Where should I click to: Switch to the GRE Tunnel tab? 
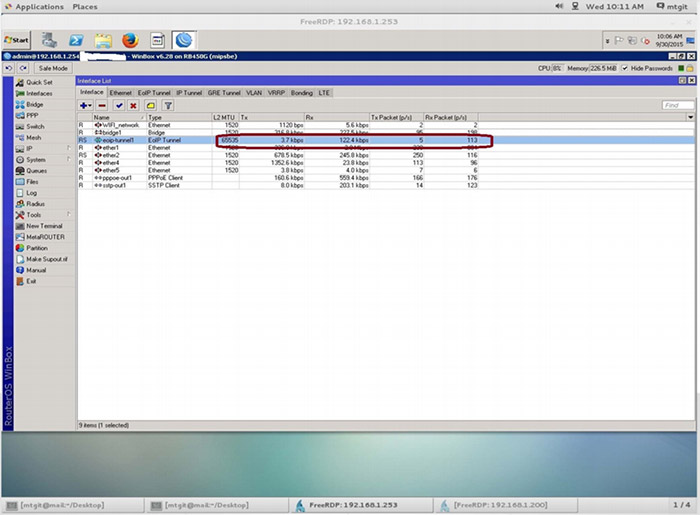(224, 93)
